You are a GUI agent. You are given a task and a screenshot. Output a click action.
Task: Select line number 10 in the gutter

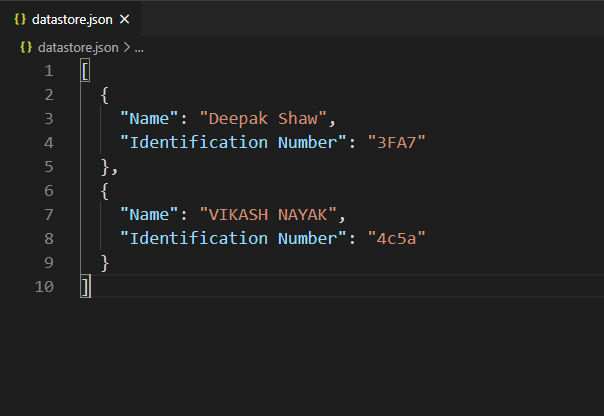[x=44, y=286]
